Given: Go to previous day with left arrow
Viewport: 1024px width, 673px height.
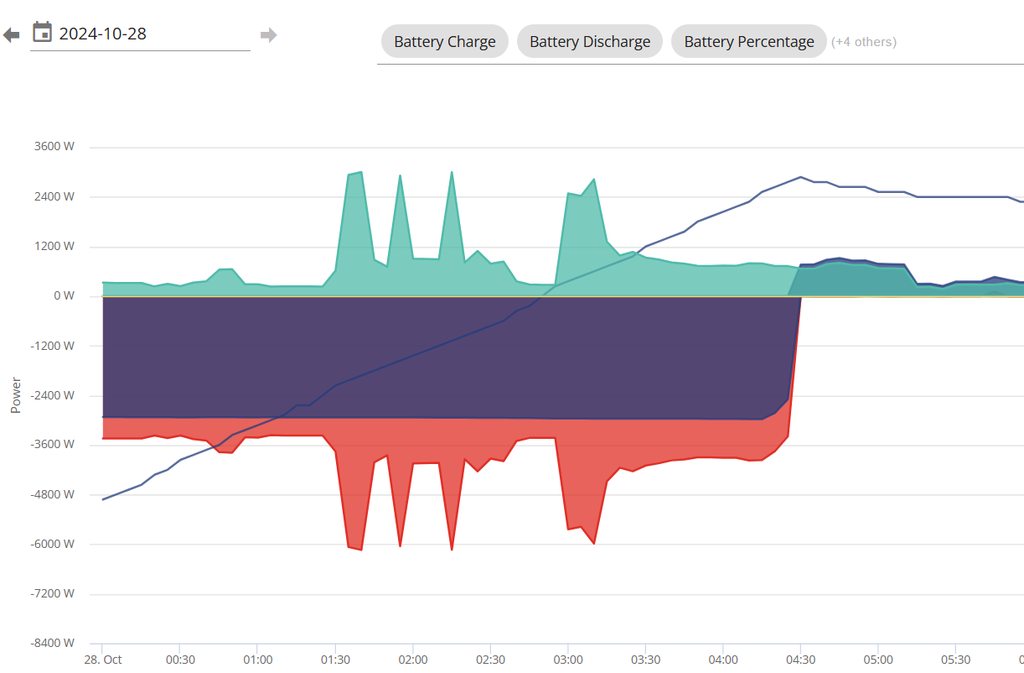Looking at the screenshot, I should (x=11, y=35).
